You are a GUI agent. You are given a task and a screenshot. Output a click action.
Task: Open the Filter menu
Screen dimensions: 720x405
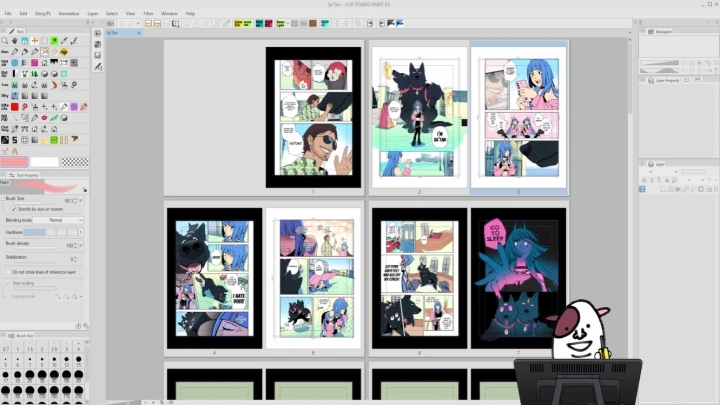tap(148, 13)
